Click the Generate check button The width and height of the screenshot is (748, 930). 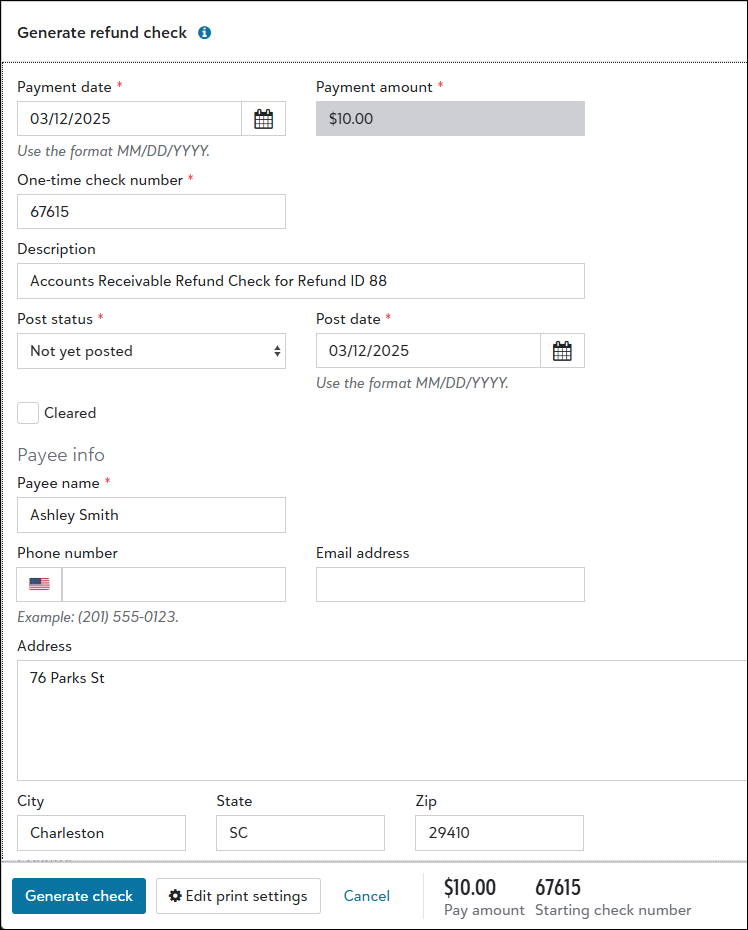click(79, 896)
